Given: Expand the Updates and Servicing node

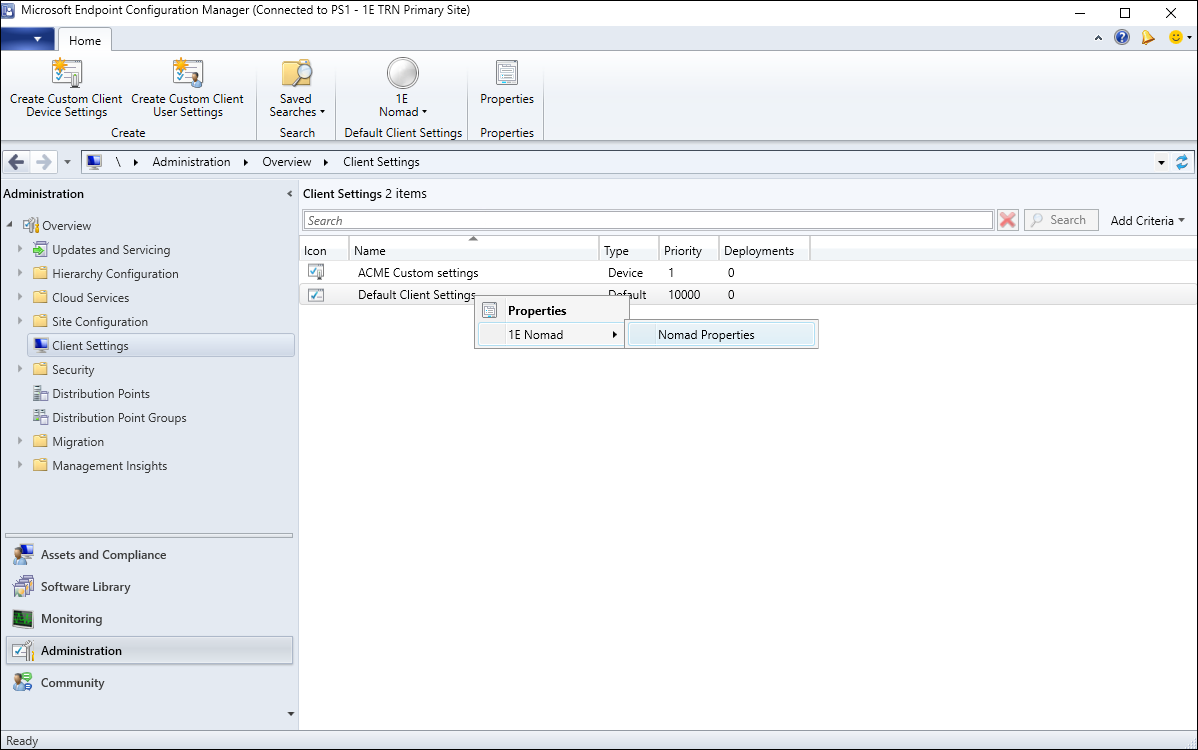Looking at the screenshot, I should (x=19, y=250).
